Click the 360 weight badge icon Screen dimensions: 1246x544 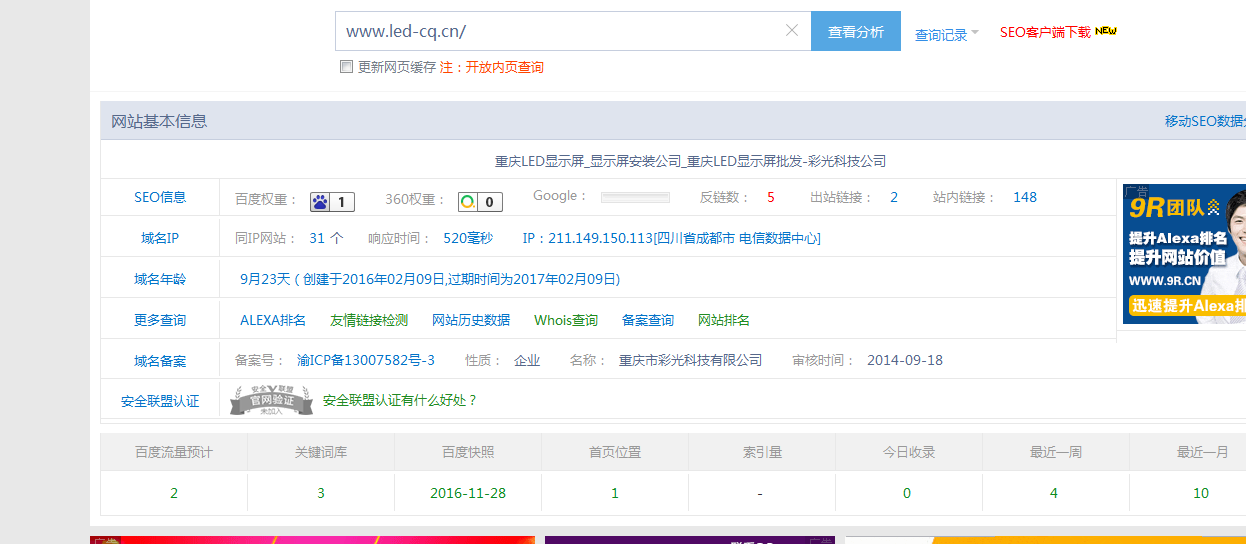click(x=480, y=202)
